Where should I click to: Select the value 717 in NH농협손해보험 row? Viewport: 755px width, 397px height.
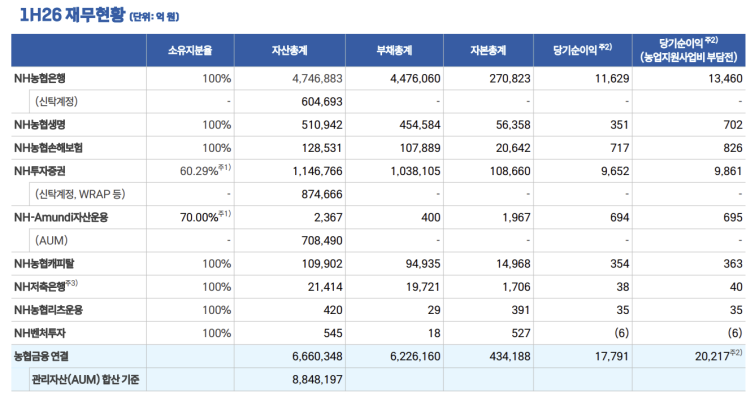point(619,148)
